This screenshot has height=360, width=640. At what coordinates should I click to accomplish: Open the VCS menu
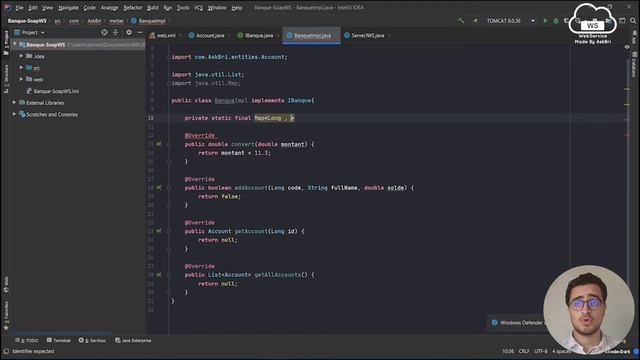tap(198, 8)
